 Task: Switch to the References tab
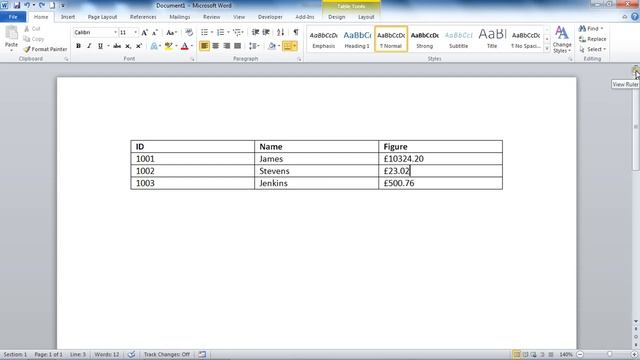143,17
